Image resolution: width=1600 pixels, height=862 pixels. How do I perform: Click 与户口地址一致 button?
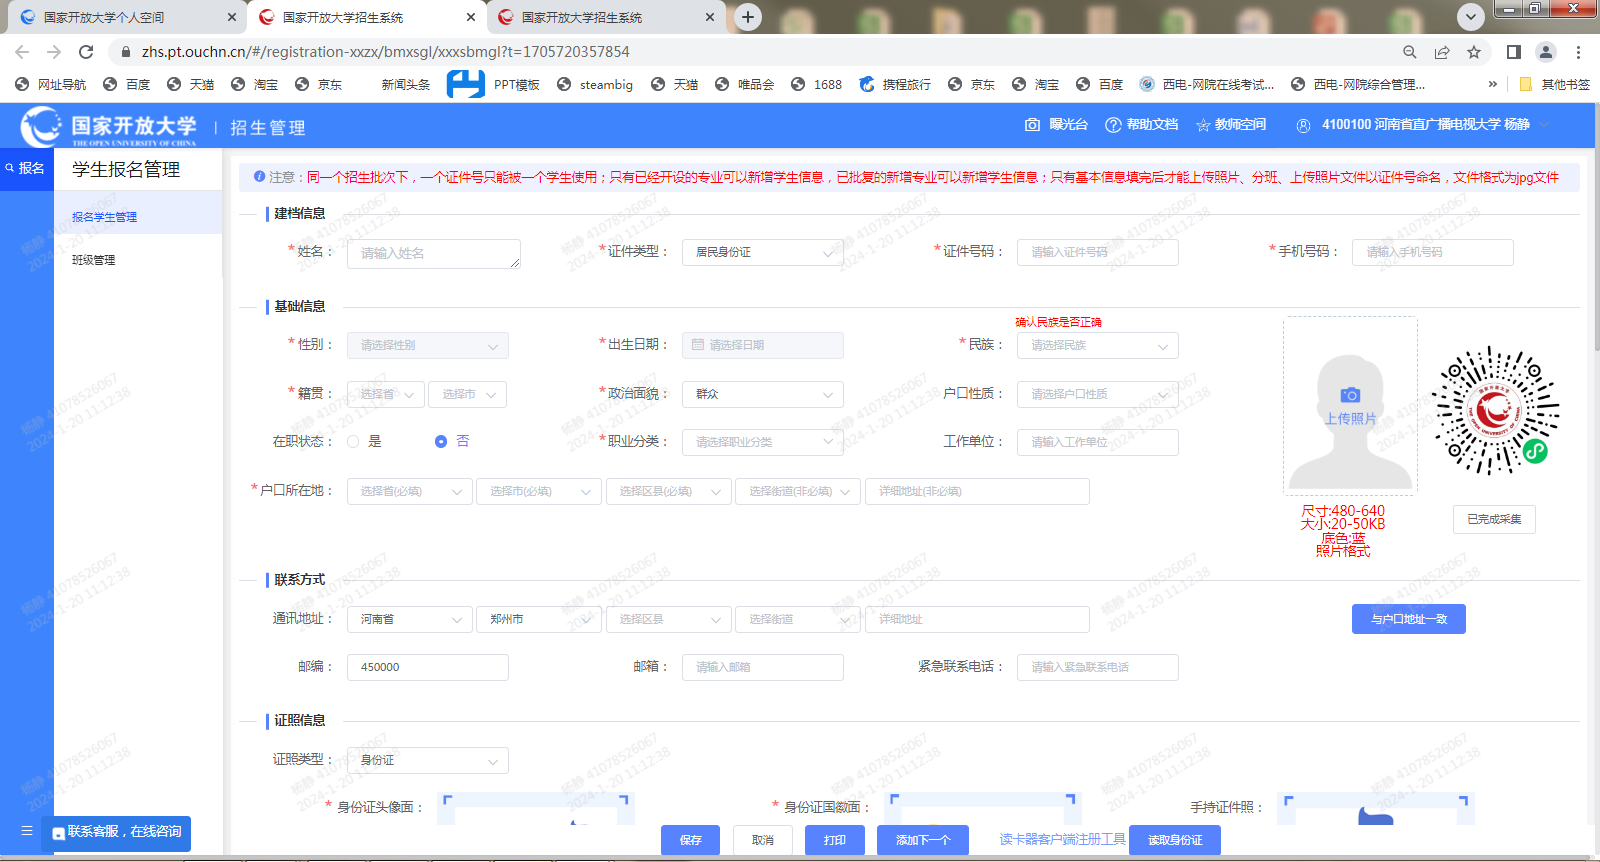point(1408,619)
